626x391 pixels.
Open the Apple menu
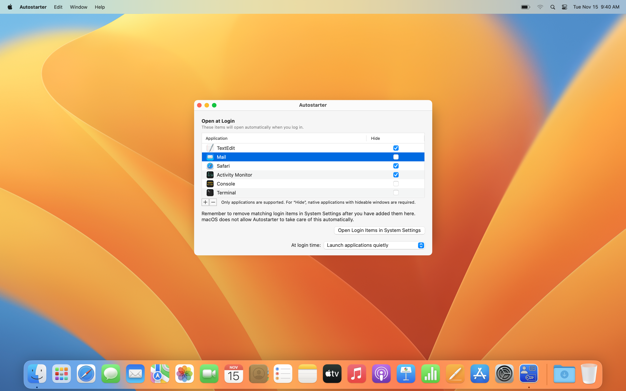coord(10,7)
